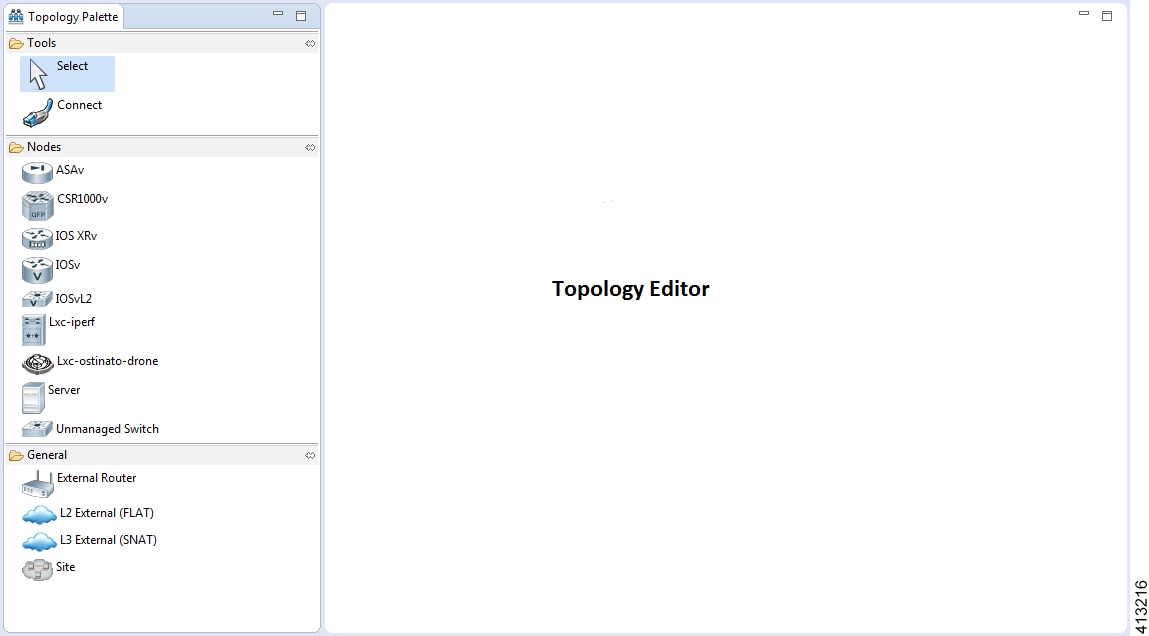Screen dimensions: 1149x636
Task: Collapse the Nodes drawer header
Action: coord(162,147)
